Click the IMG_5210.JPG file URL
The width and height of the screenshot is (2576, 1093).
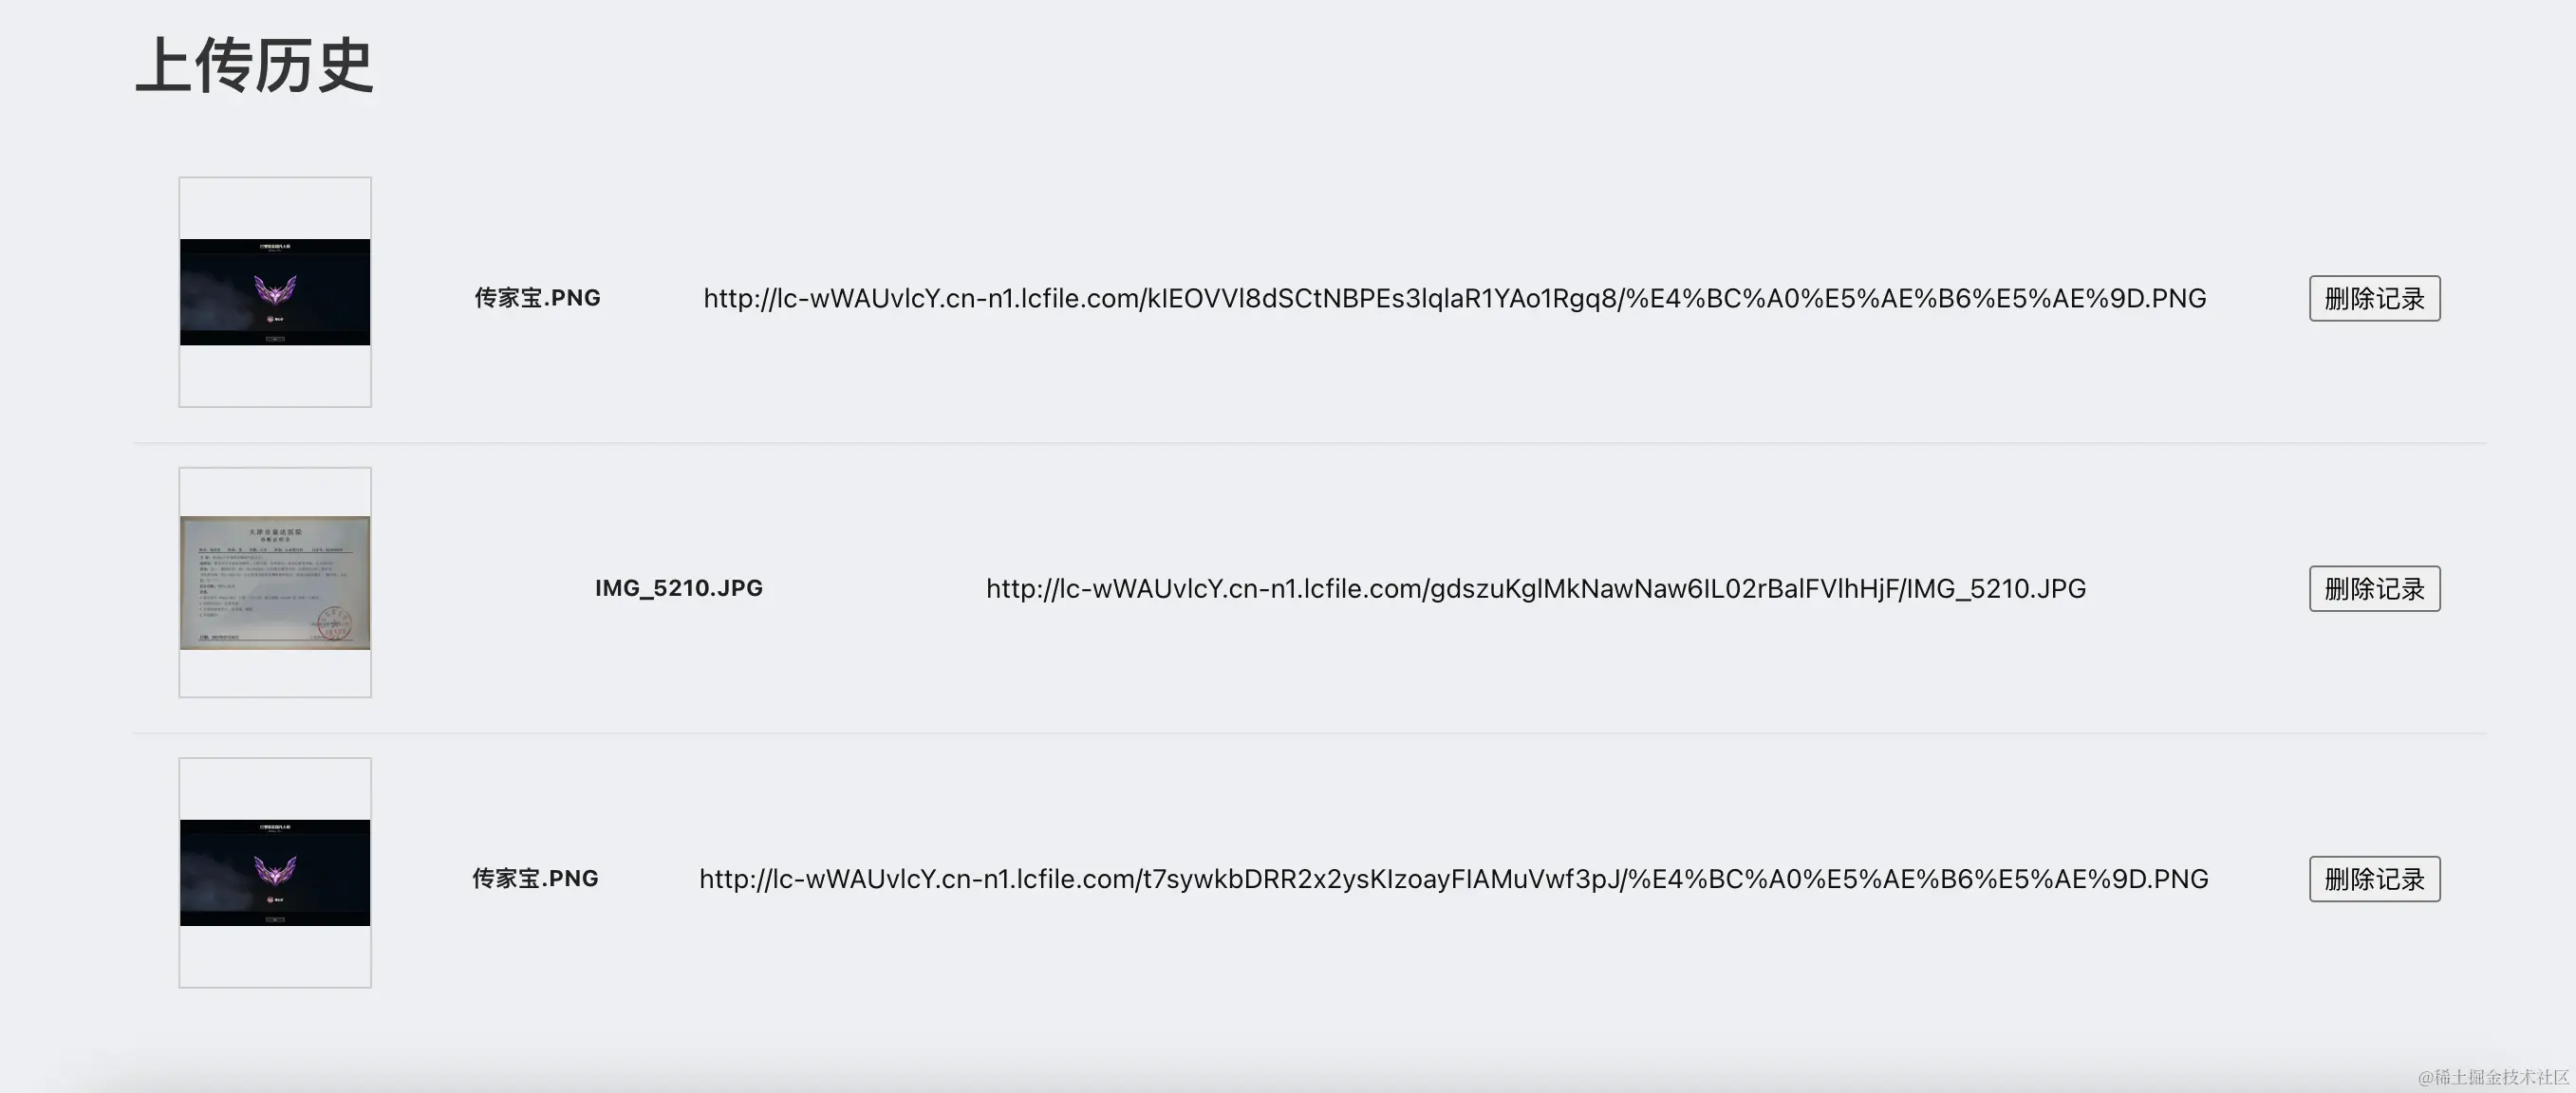(x=1535, y=588)
